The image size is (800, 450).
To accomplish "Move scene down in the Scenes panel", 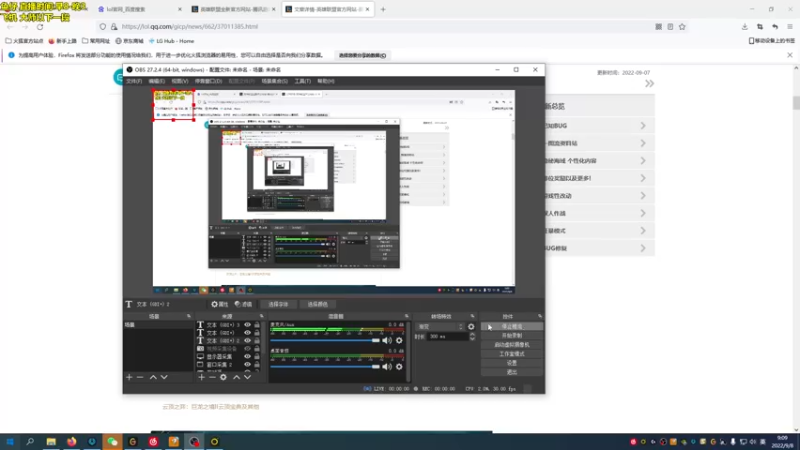I will pos(164,377).
